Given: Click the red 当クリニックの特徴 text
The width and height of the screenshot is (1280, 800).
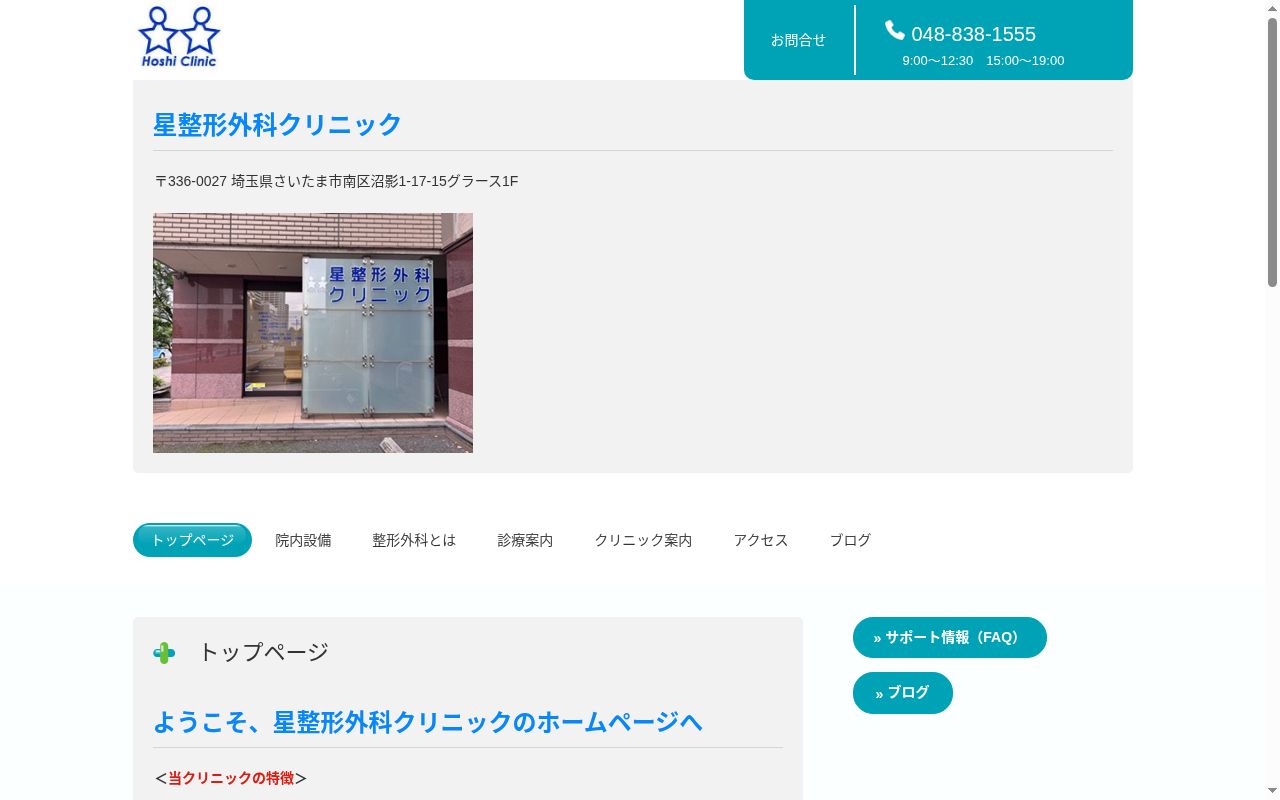Looking at the screenshot, I should [231, 778].
